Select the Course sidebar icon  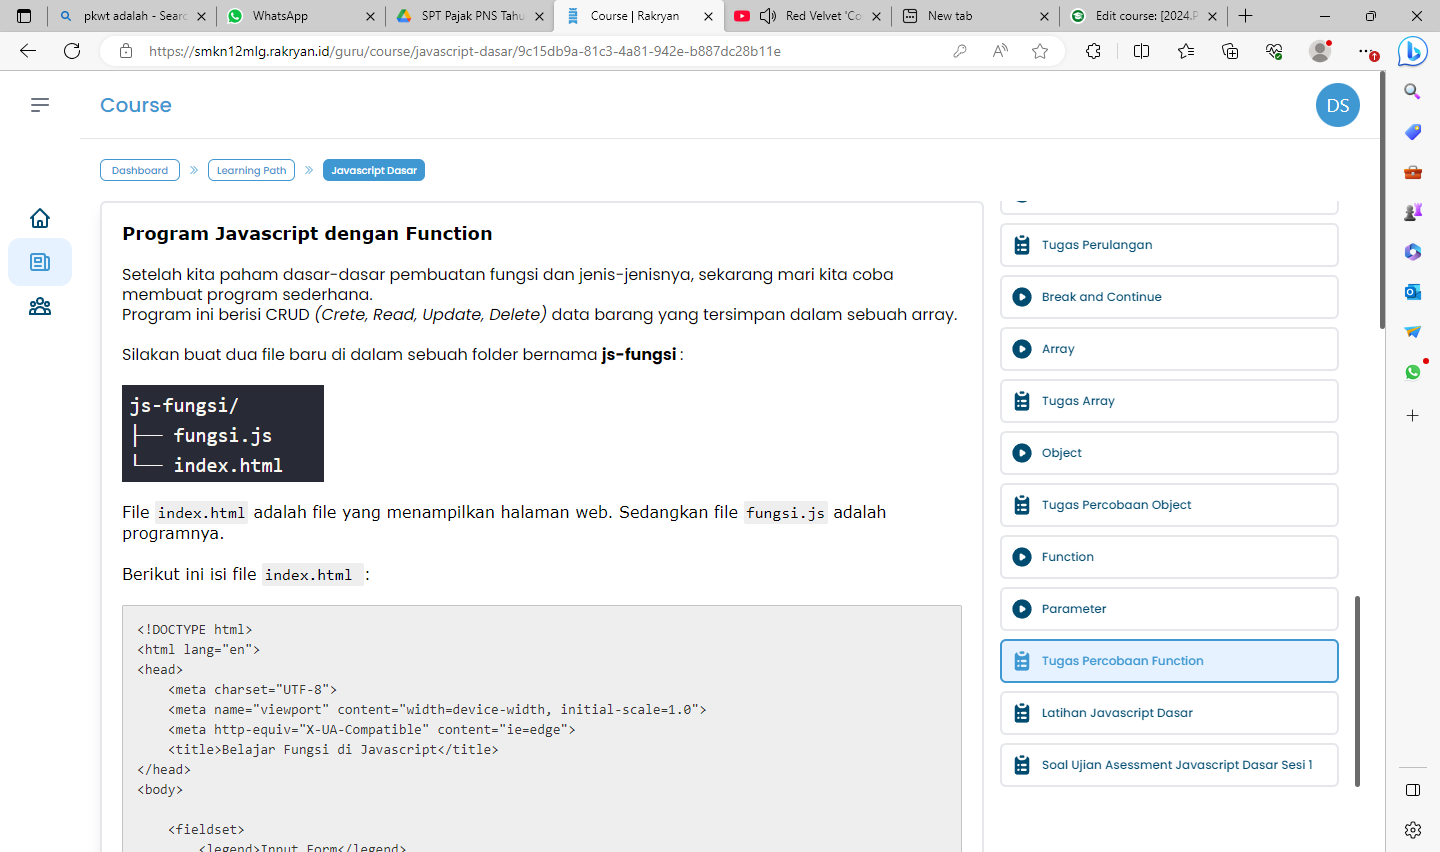40,262
